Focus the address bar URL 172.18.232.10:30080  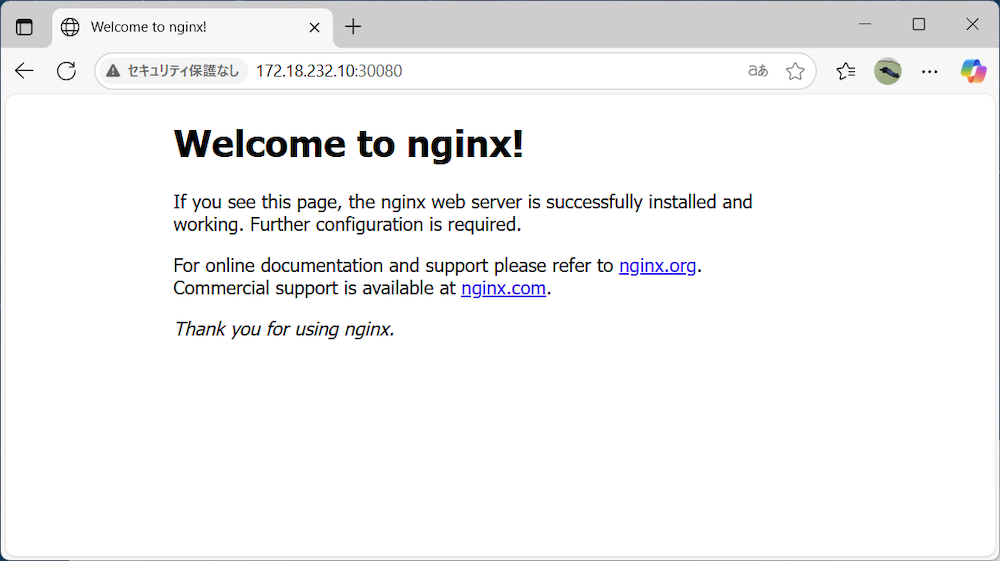pos(329,71)
